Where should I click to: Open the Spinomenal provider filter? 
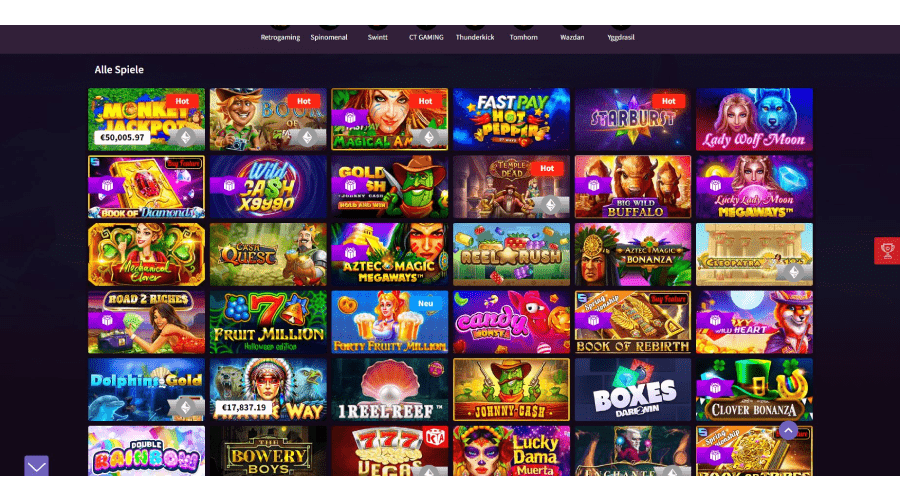329,37
